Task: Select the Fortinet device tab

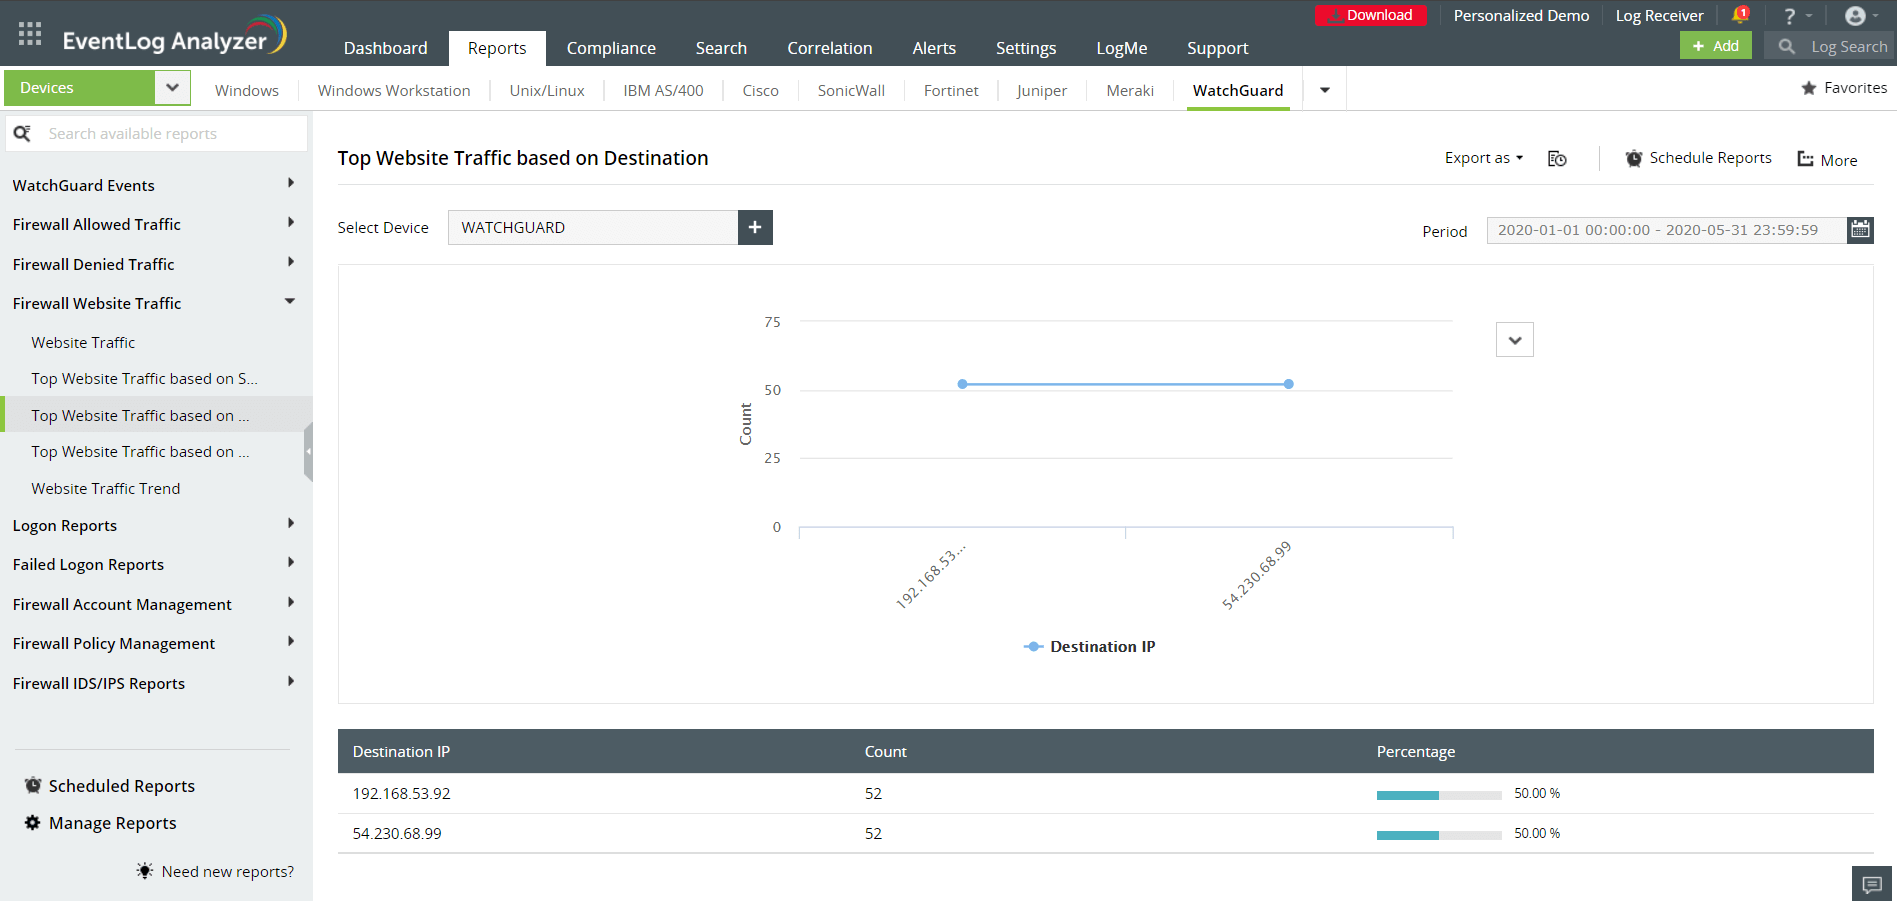Action: tap(951, 90)
